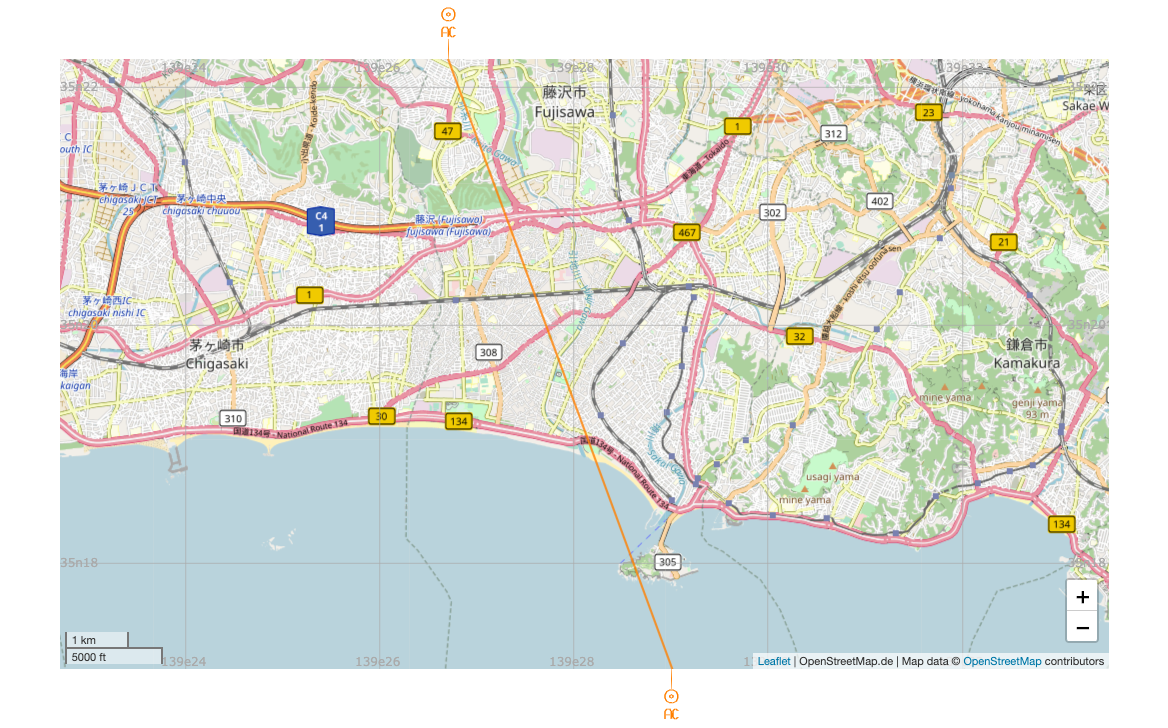The width and height of the screenshot is (1168, 728).
Task: Click the route 312 shield
Action: point(833,133)
